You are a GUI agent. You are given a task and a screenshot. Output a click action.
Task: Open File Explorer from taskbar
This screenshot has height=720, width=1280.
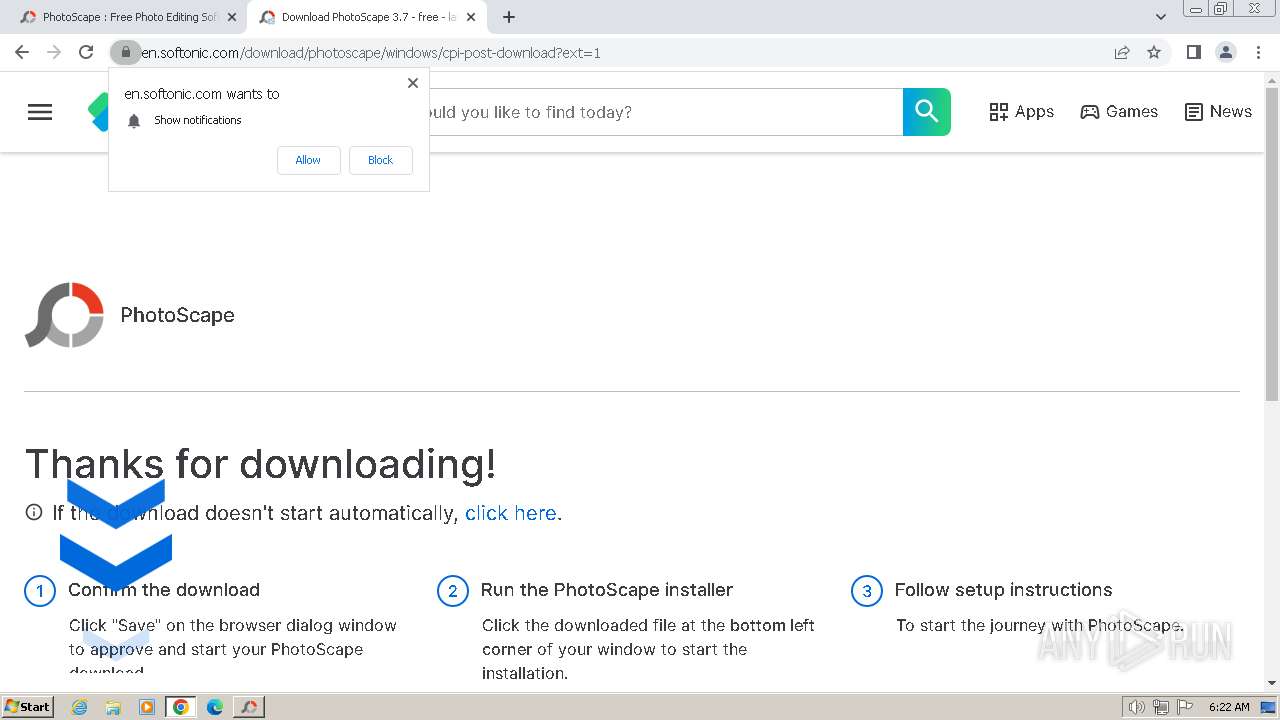[113, 707]
